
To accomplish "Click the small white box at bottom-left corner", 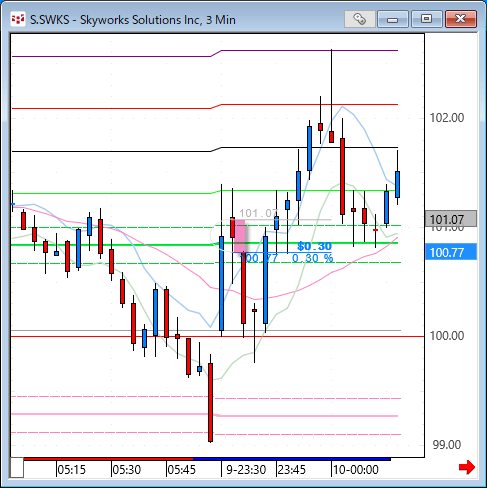I will coord(17,468).
